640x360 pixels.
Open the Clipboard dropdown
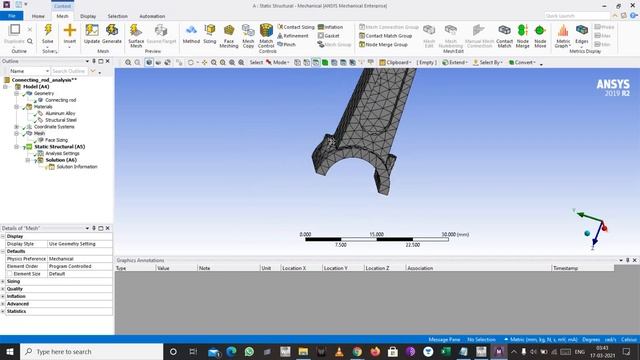click(395, 62)
